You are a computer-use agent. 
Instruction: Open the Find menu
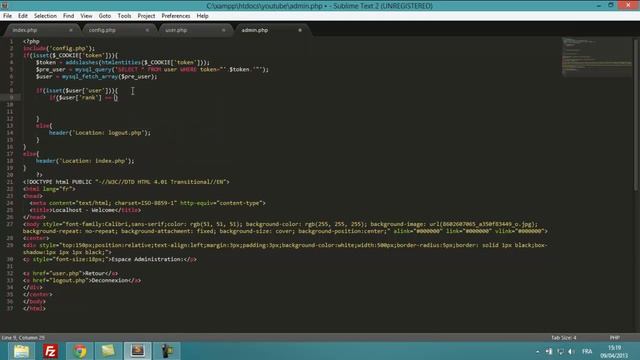pos(69,16)
